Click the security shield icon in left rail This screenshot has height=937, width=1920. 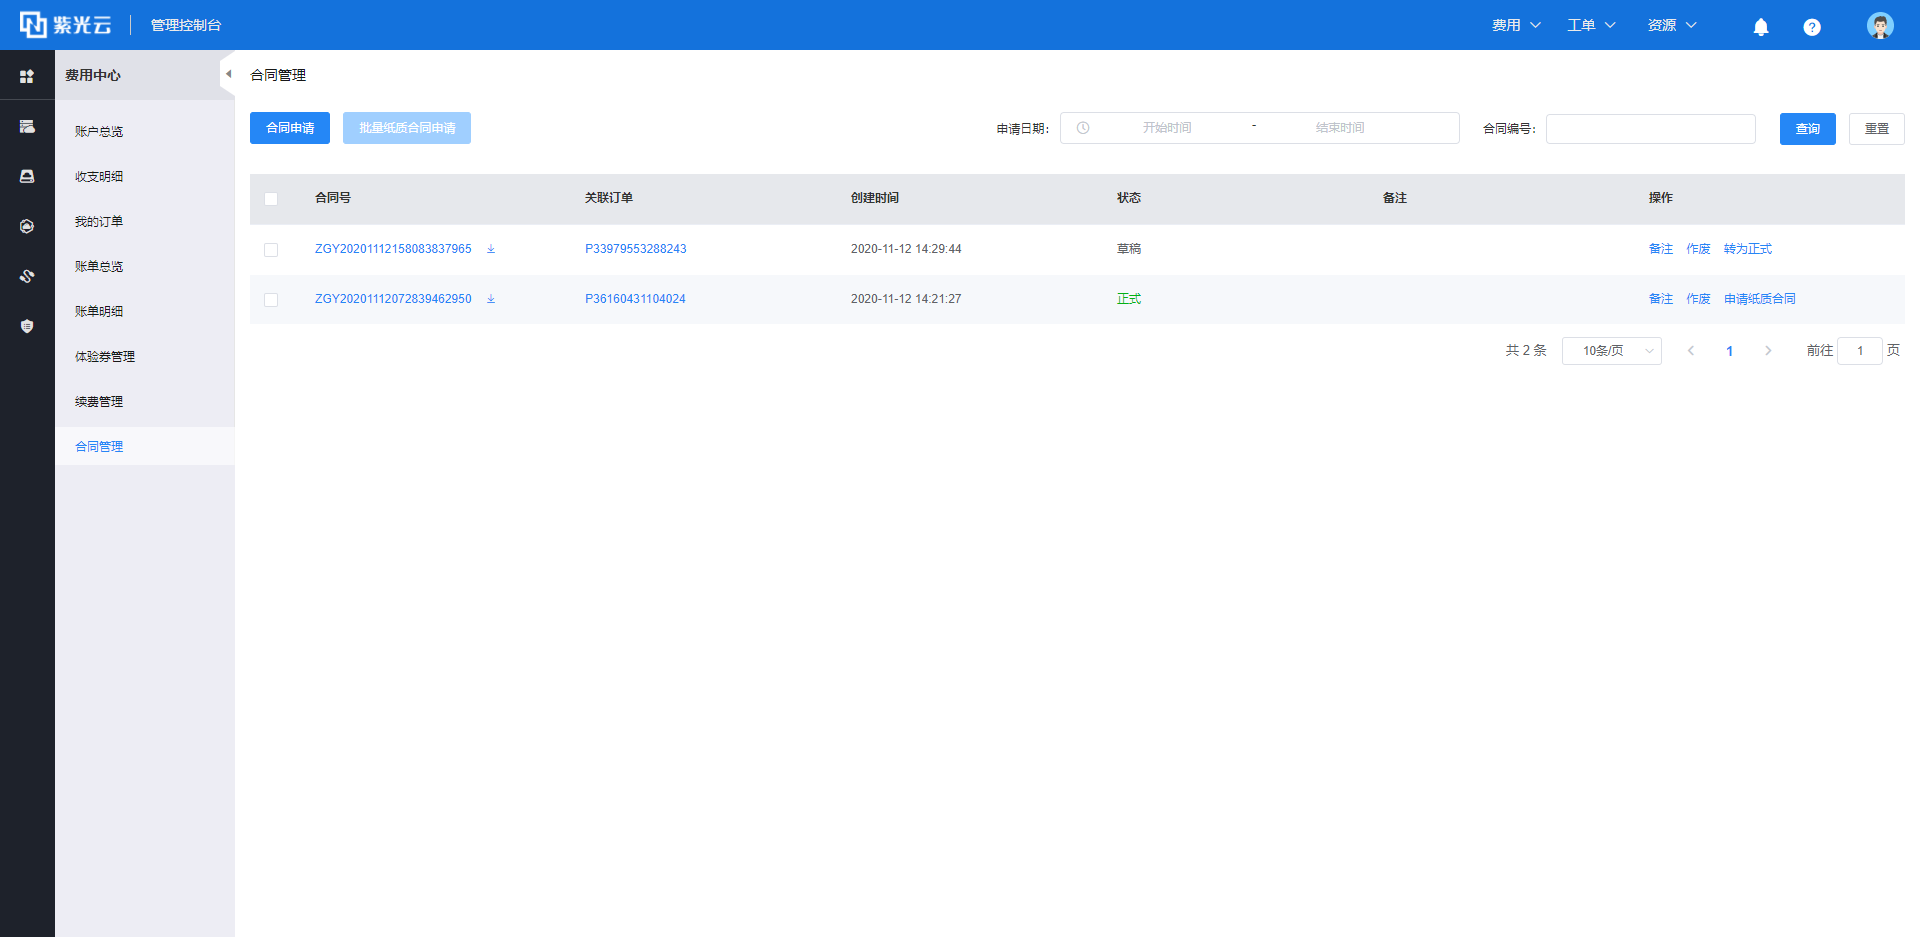pyautogui.click(x=27, y=326)
